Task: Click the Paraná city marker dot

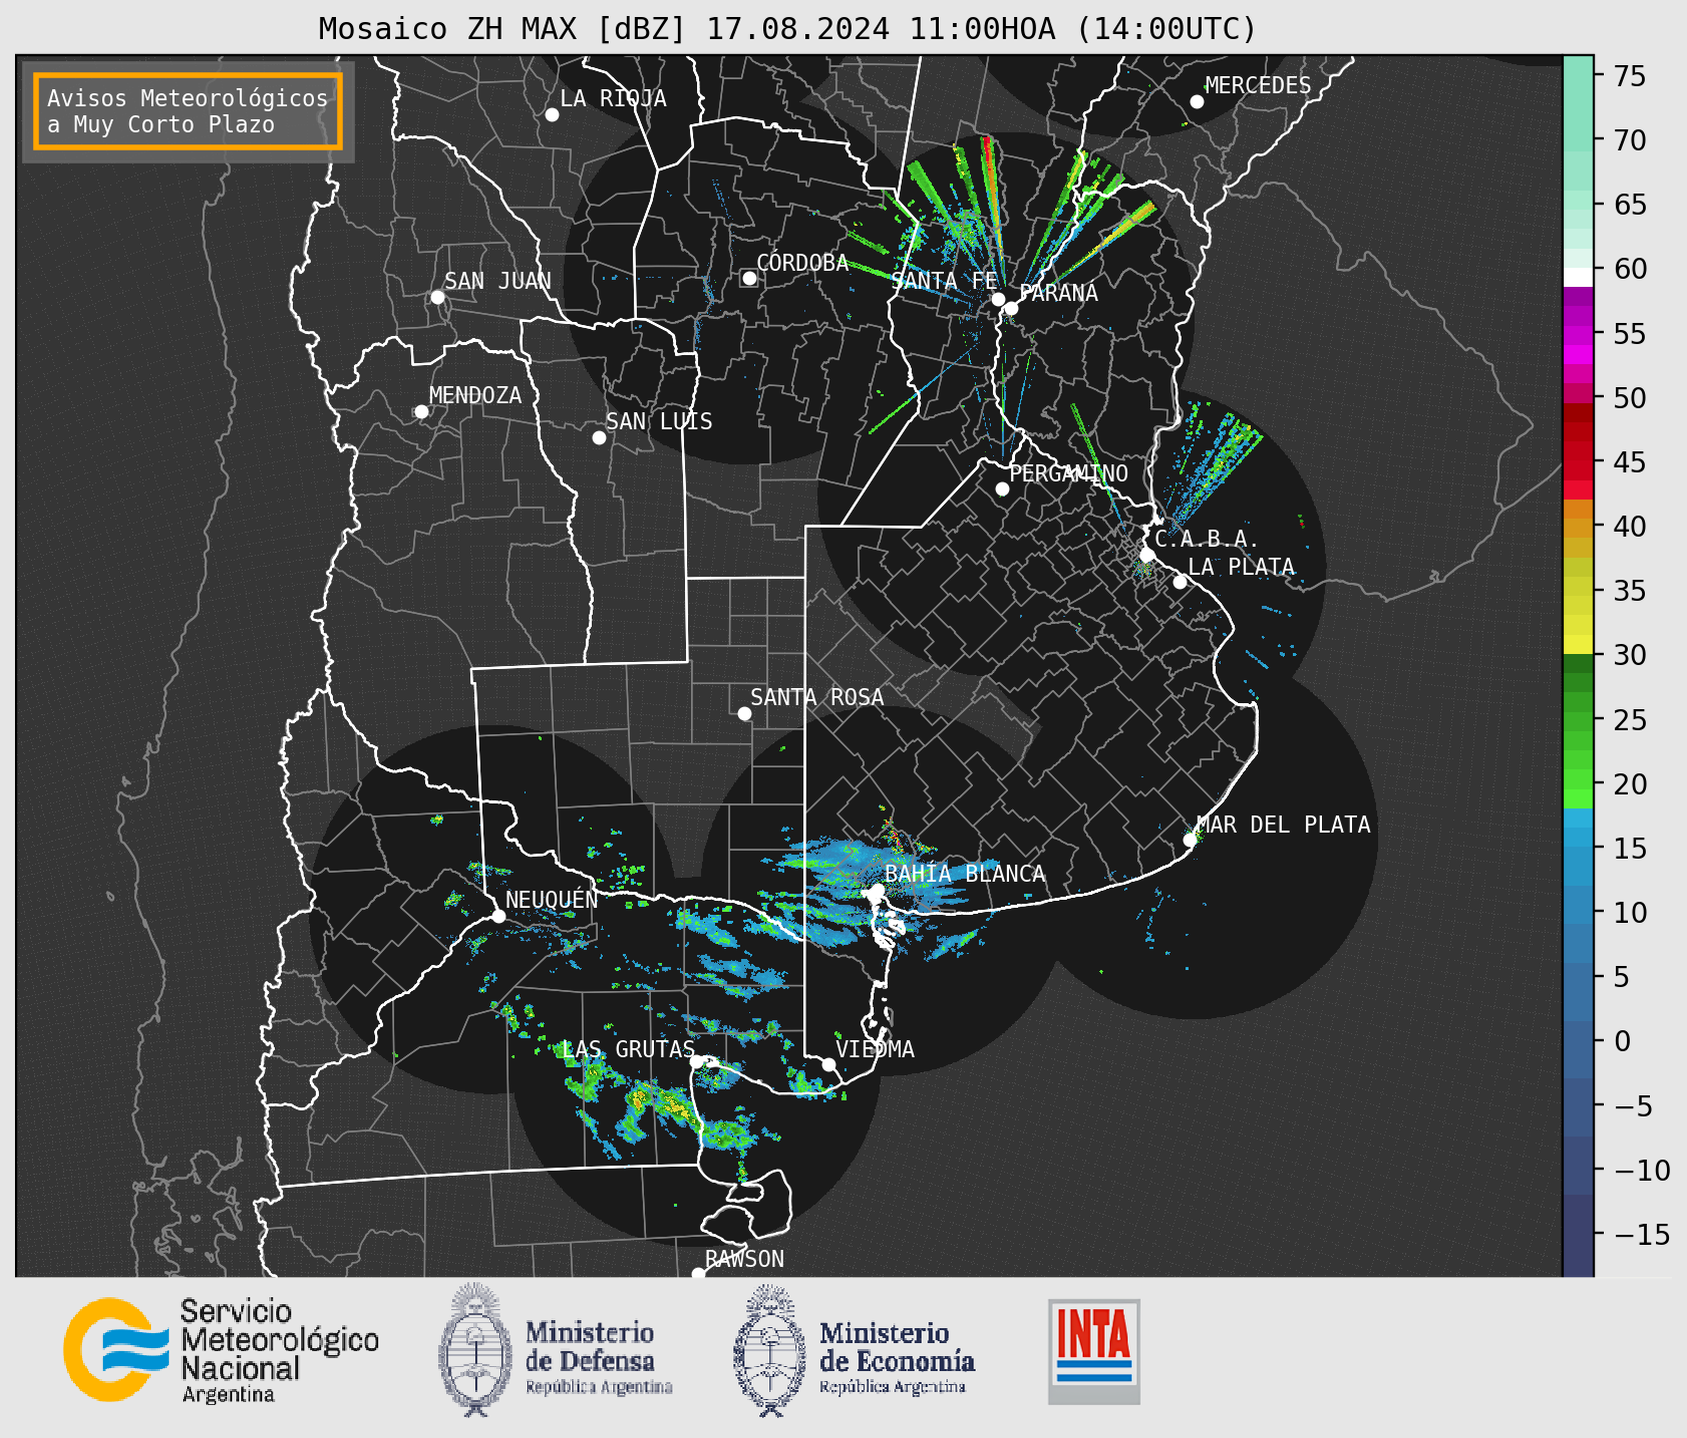Action: click(x=1011, y=308)
